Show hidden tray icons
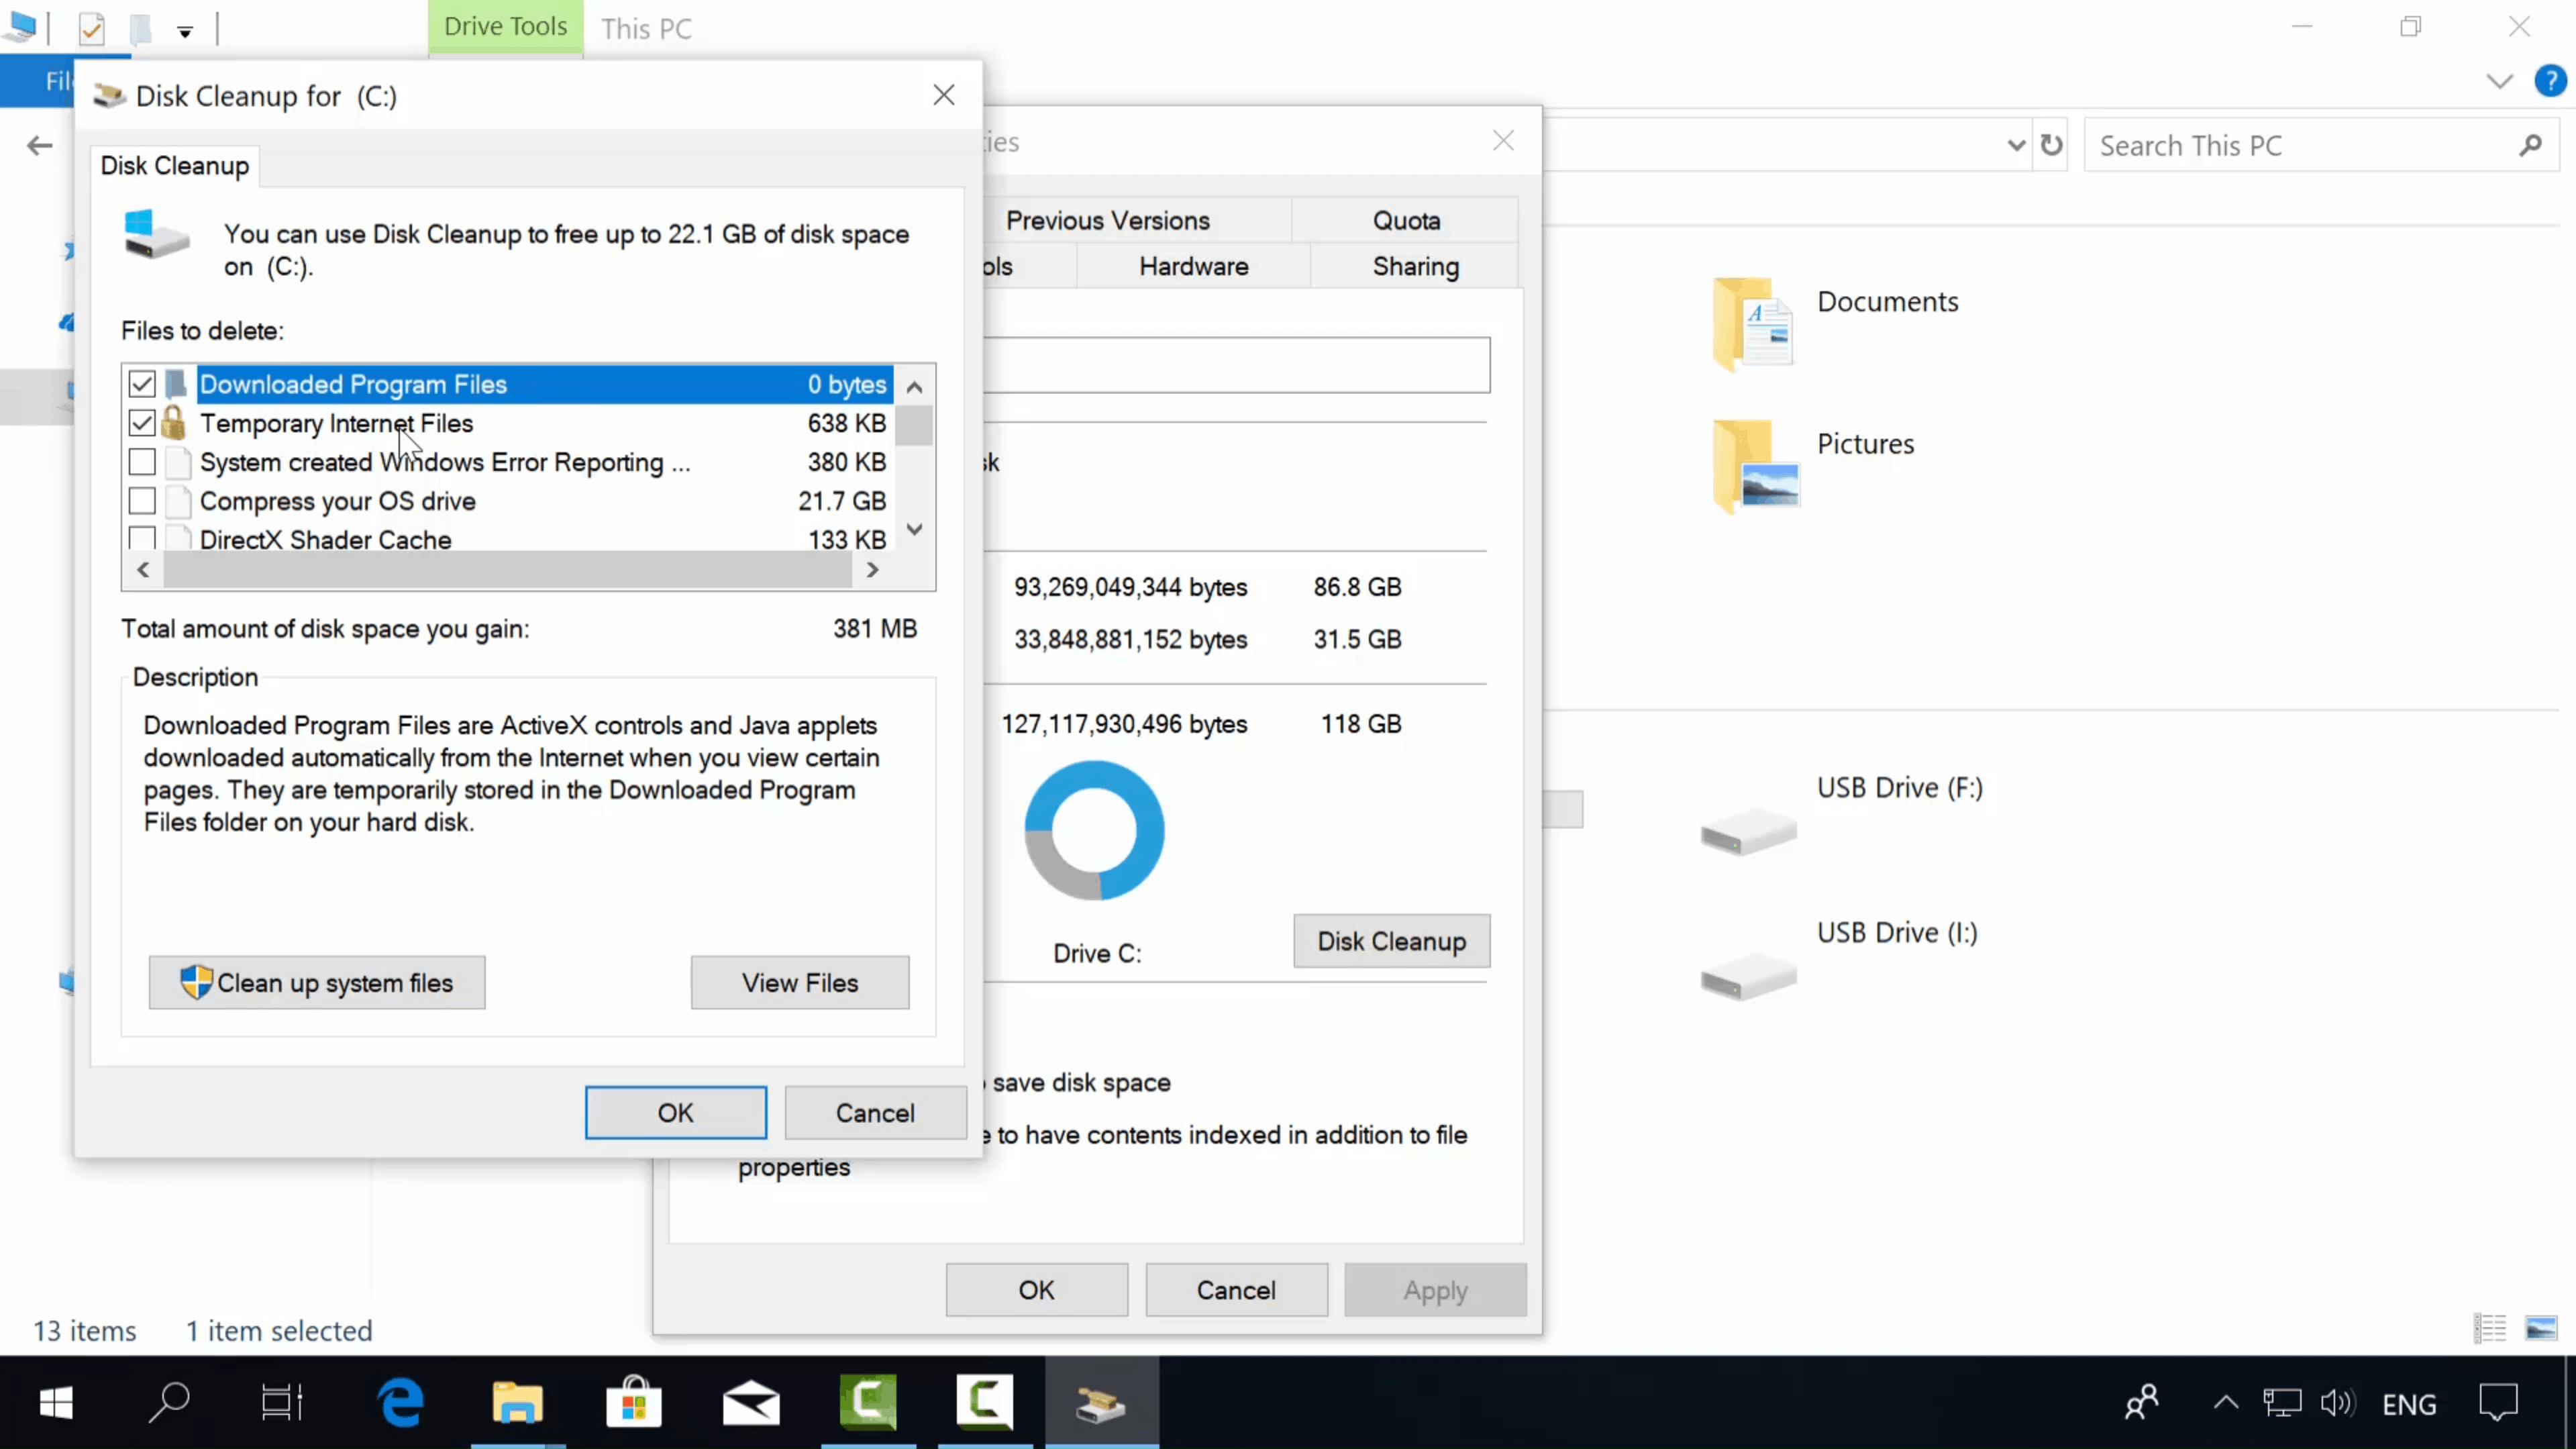 [x=2226, y=1403]
